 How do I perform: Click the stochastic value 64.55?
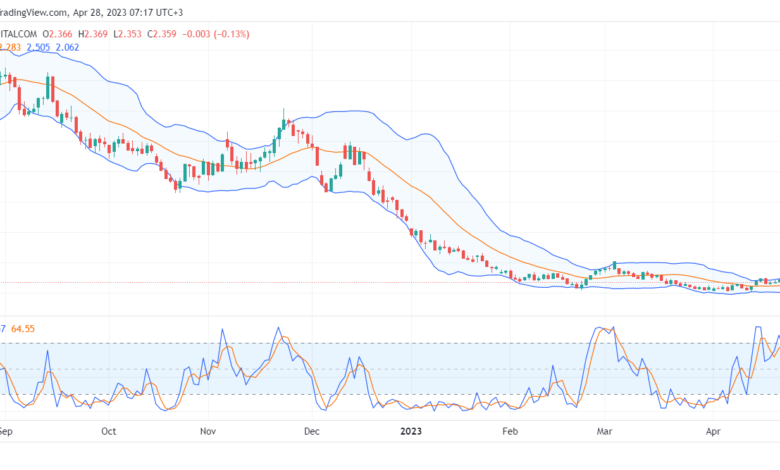tap(23, 329)
